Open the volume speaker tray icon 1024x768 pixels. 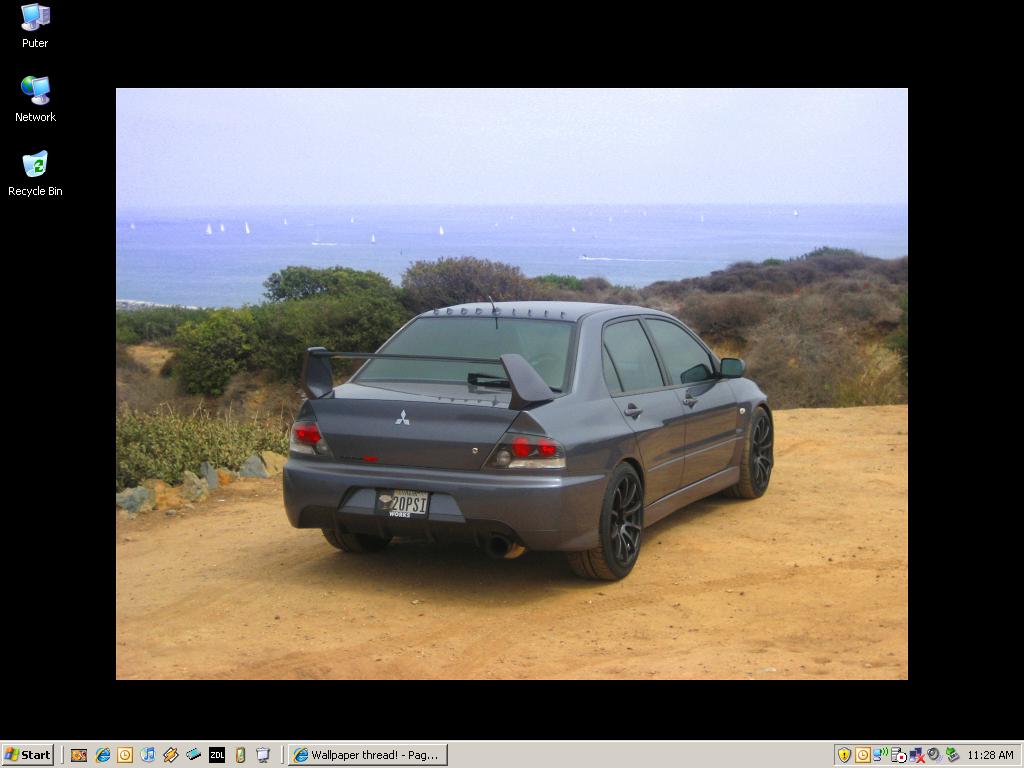935,754
